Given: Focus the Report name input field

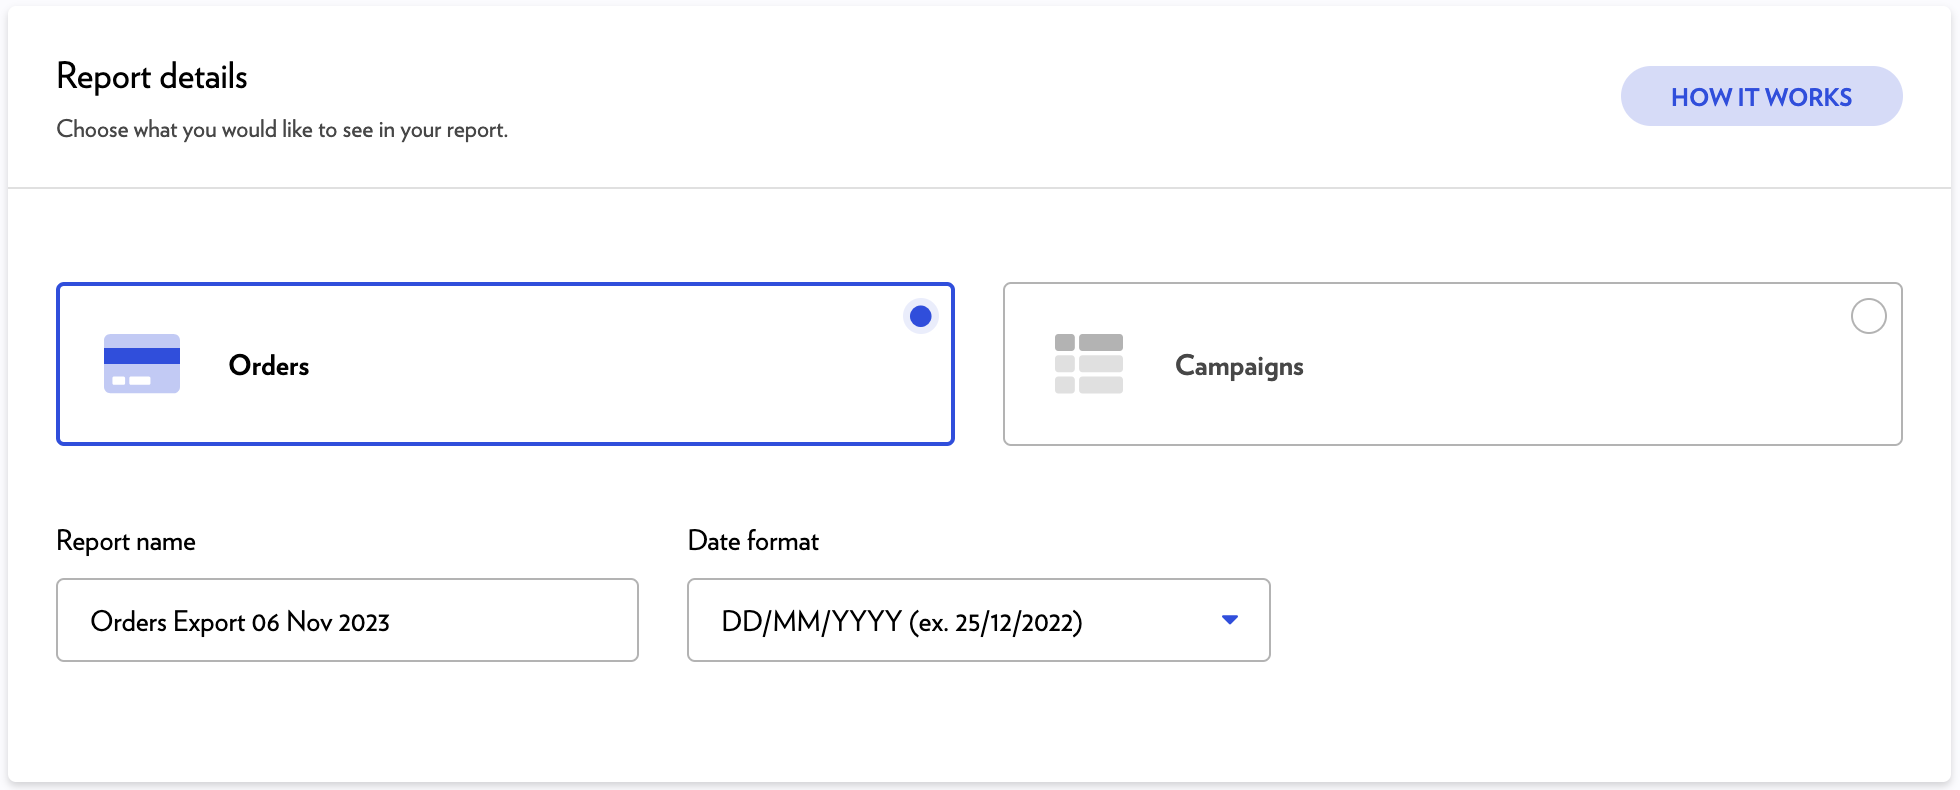Looking at the screenshot, I should [347, 620].
